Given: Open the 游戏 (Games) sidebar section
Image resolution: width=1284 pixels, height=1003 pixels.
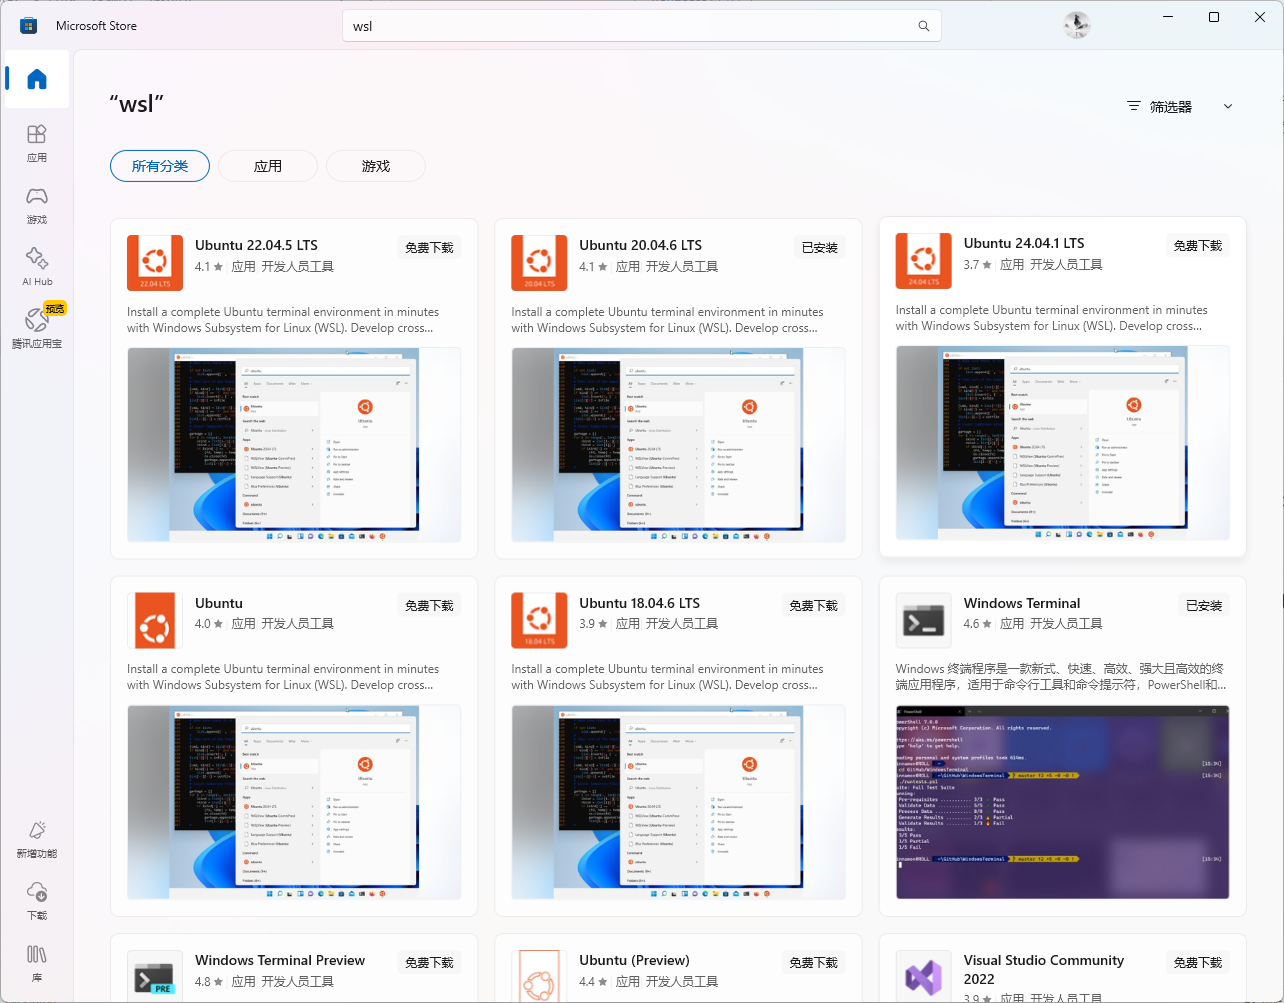Looking at the screenshot, I should click(x=37, y=204).
